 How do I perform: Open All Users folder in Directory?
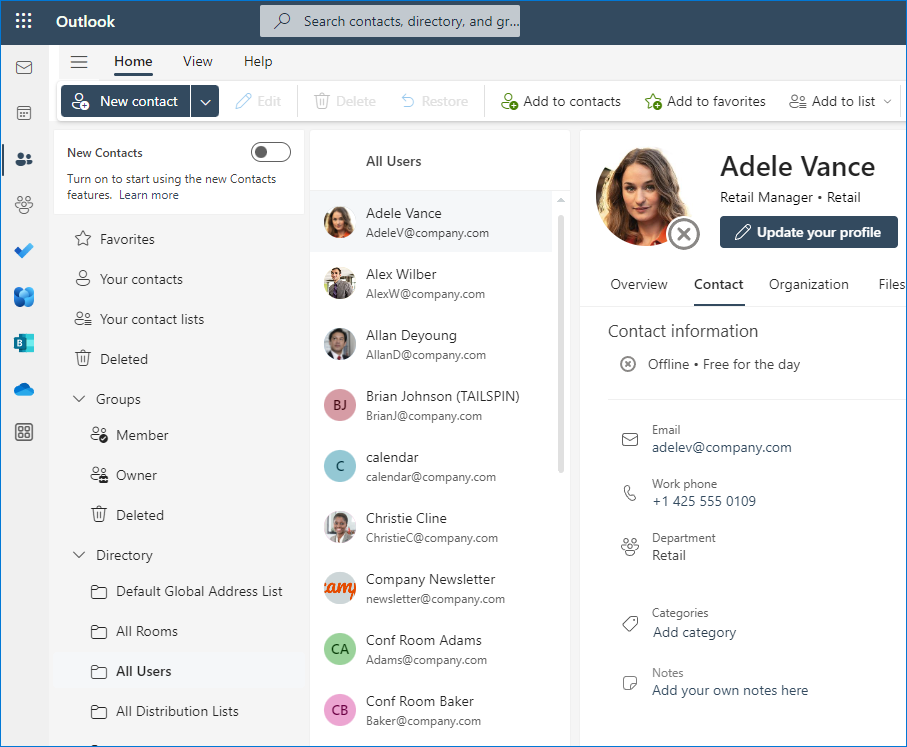click(x=179, y=671)
